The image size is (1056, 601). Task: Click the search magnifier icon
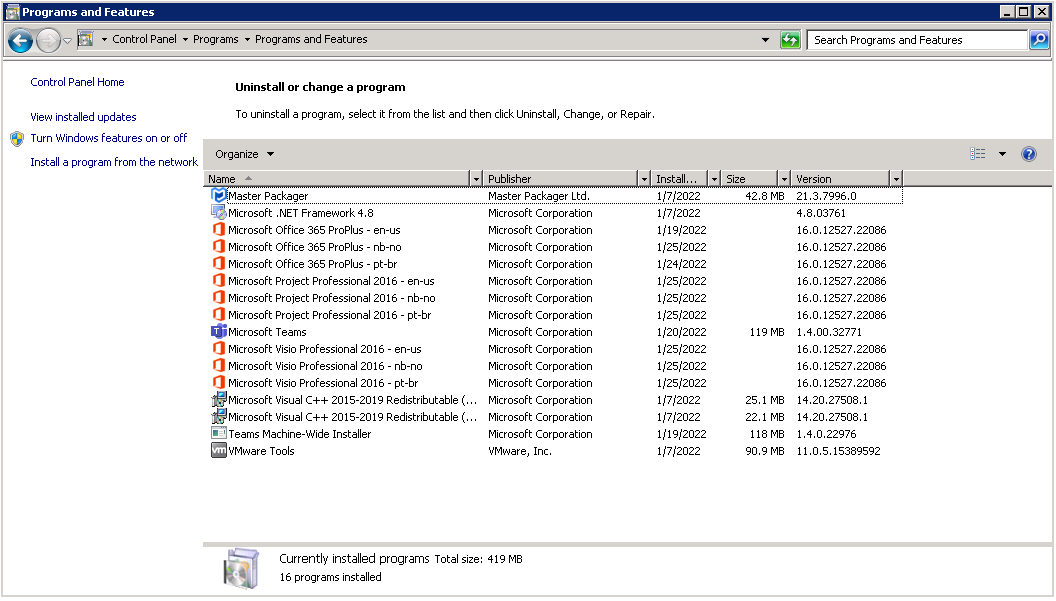pos(1040,40)
